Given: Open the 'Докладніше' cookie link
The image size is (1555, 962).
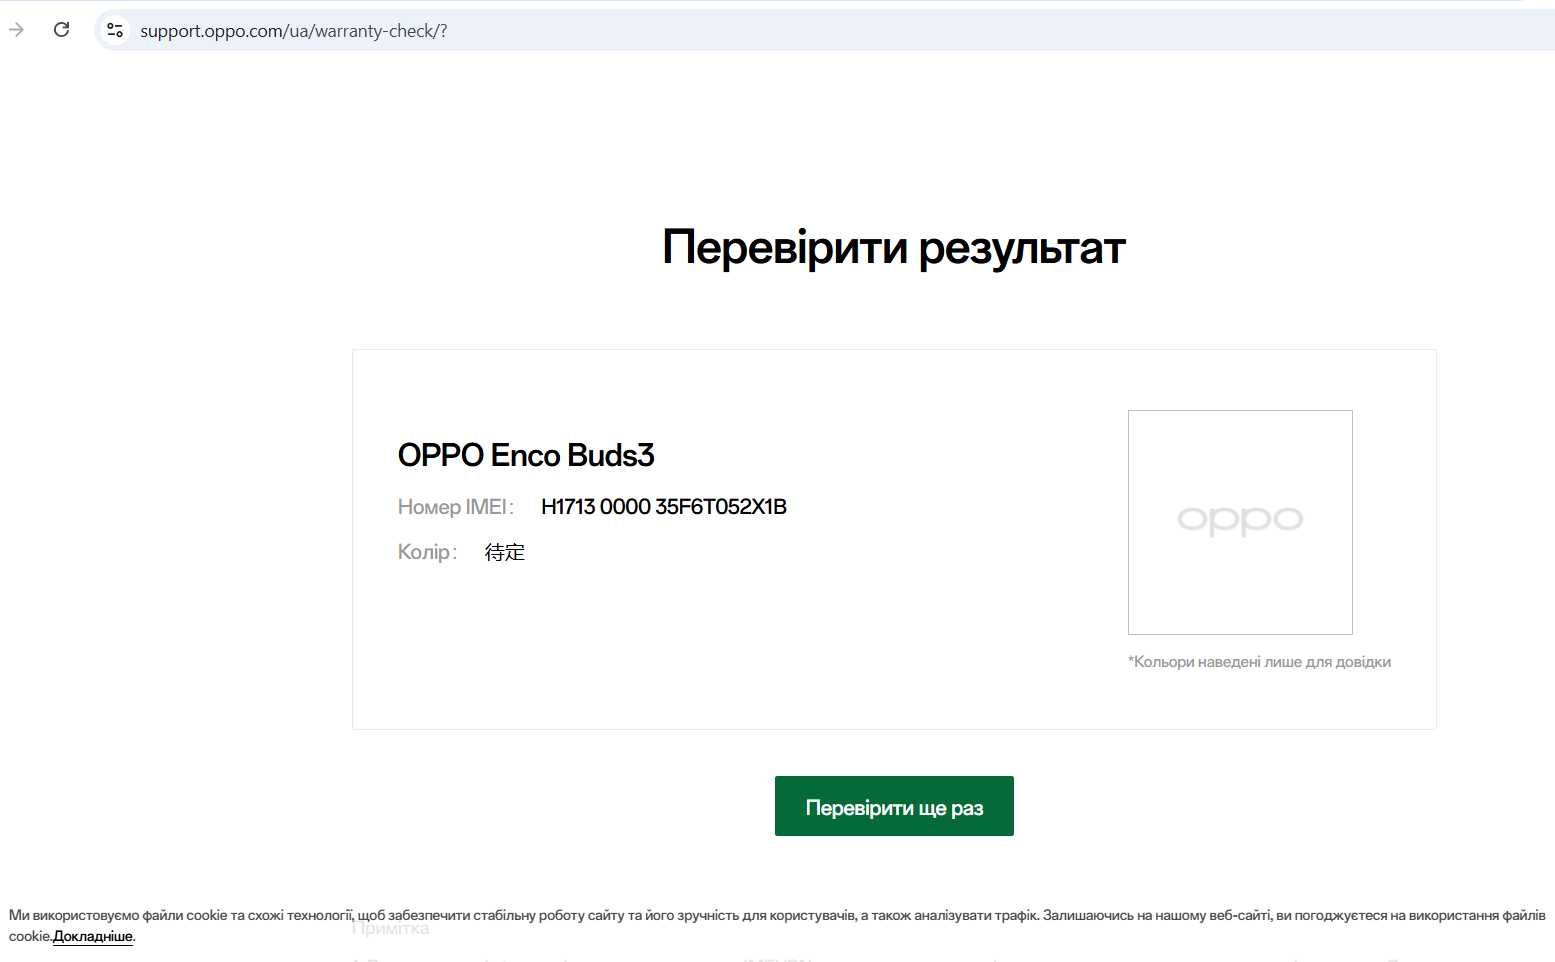Looking at the screenshot, I should pyautogui.click(x=93, y=937).
